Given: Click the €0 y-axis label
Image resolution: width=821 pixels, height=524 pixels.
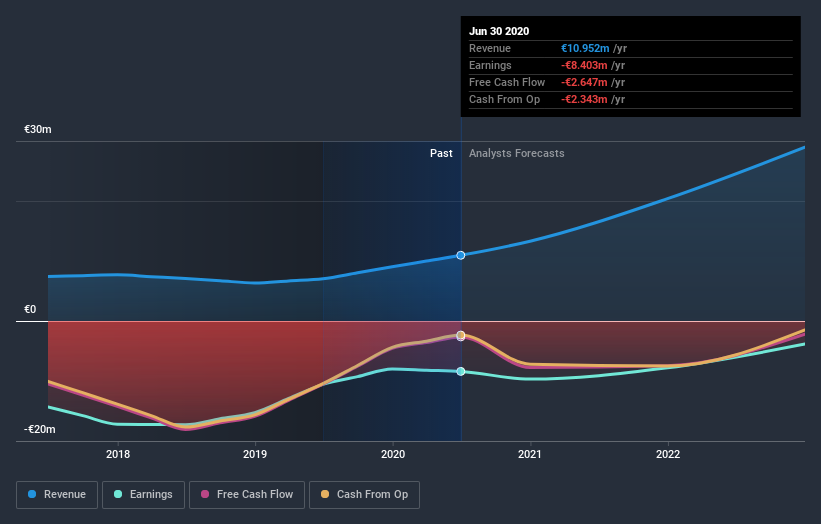Looking at the screenshot, I should pyautogui.click(x=30, y=309).
